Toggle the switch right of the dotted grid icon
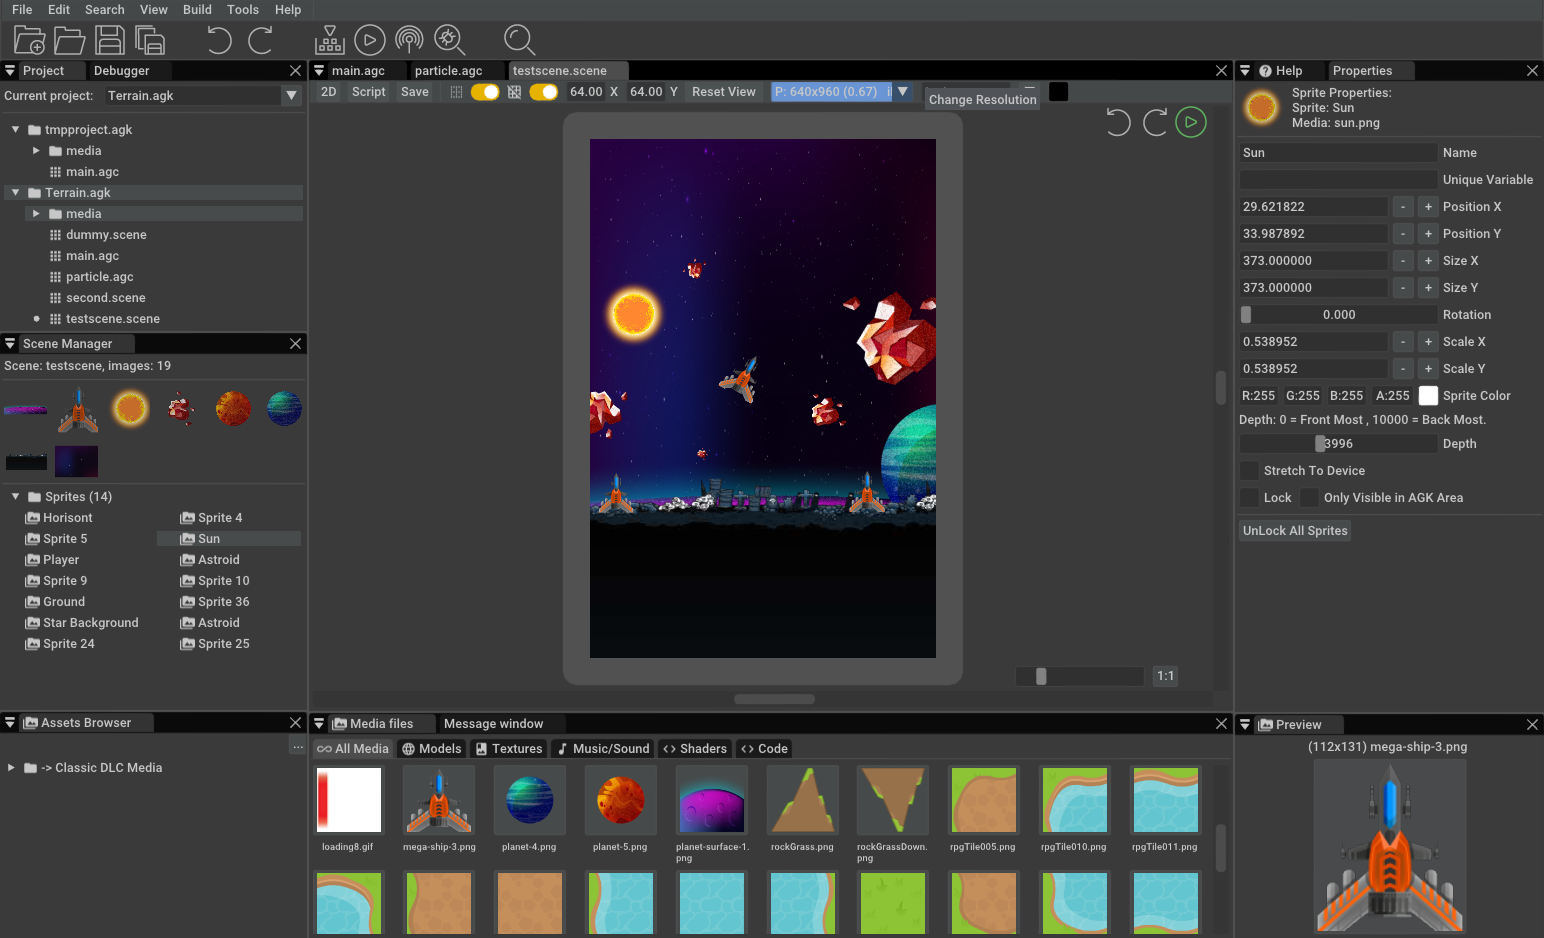Viewport: 1544px width, 938px height. tap(485, 92)
